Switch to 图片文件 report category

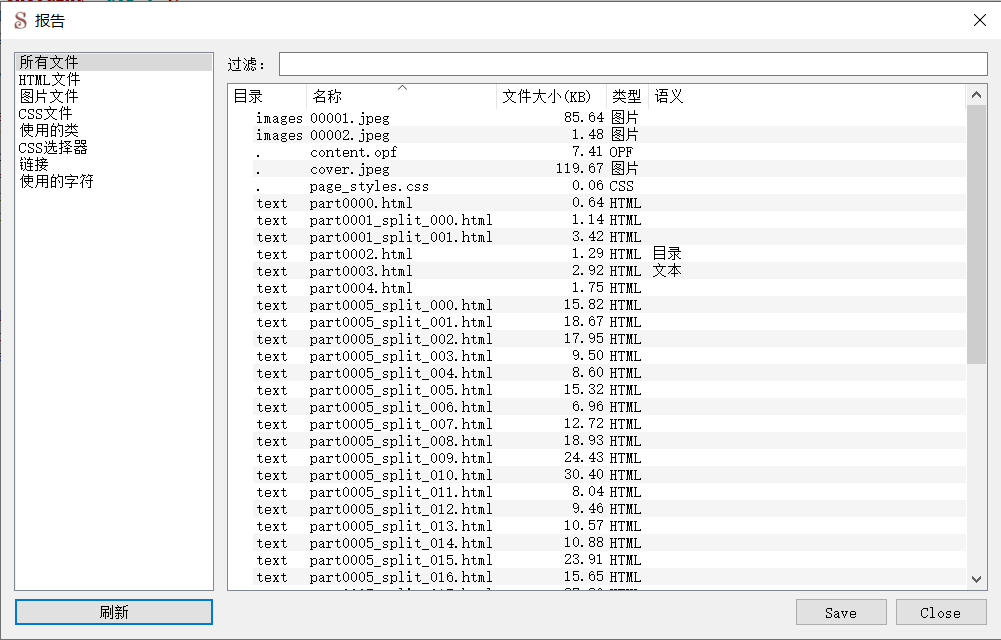[48, 97]
